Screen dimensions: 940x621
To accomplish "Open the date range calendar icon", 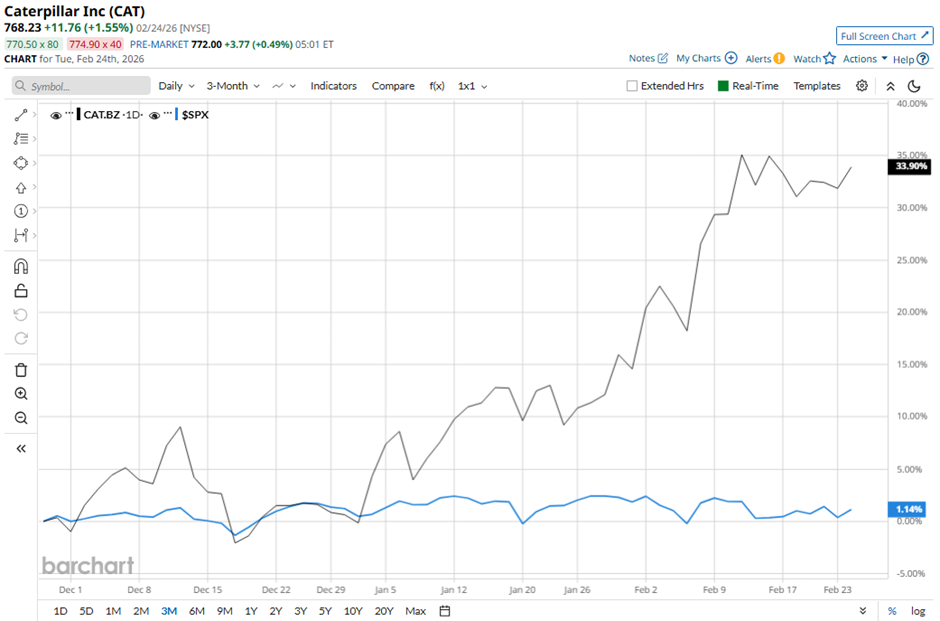I will coord(444,611).
